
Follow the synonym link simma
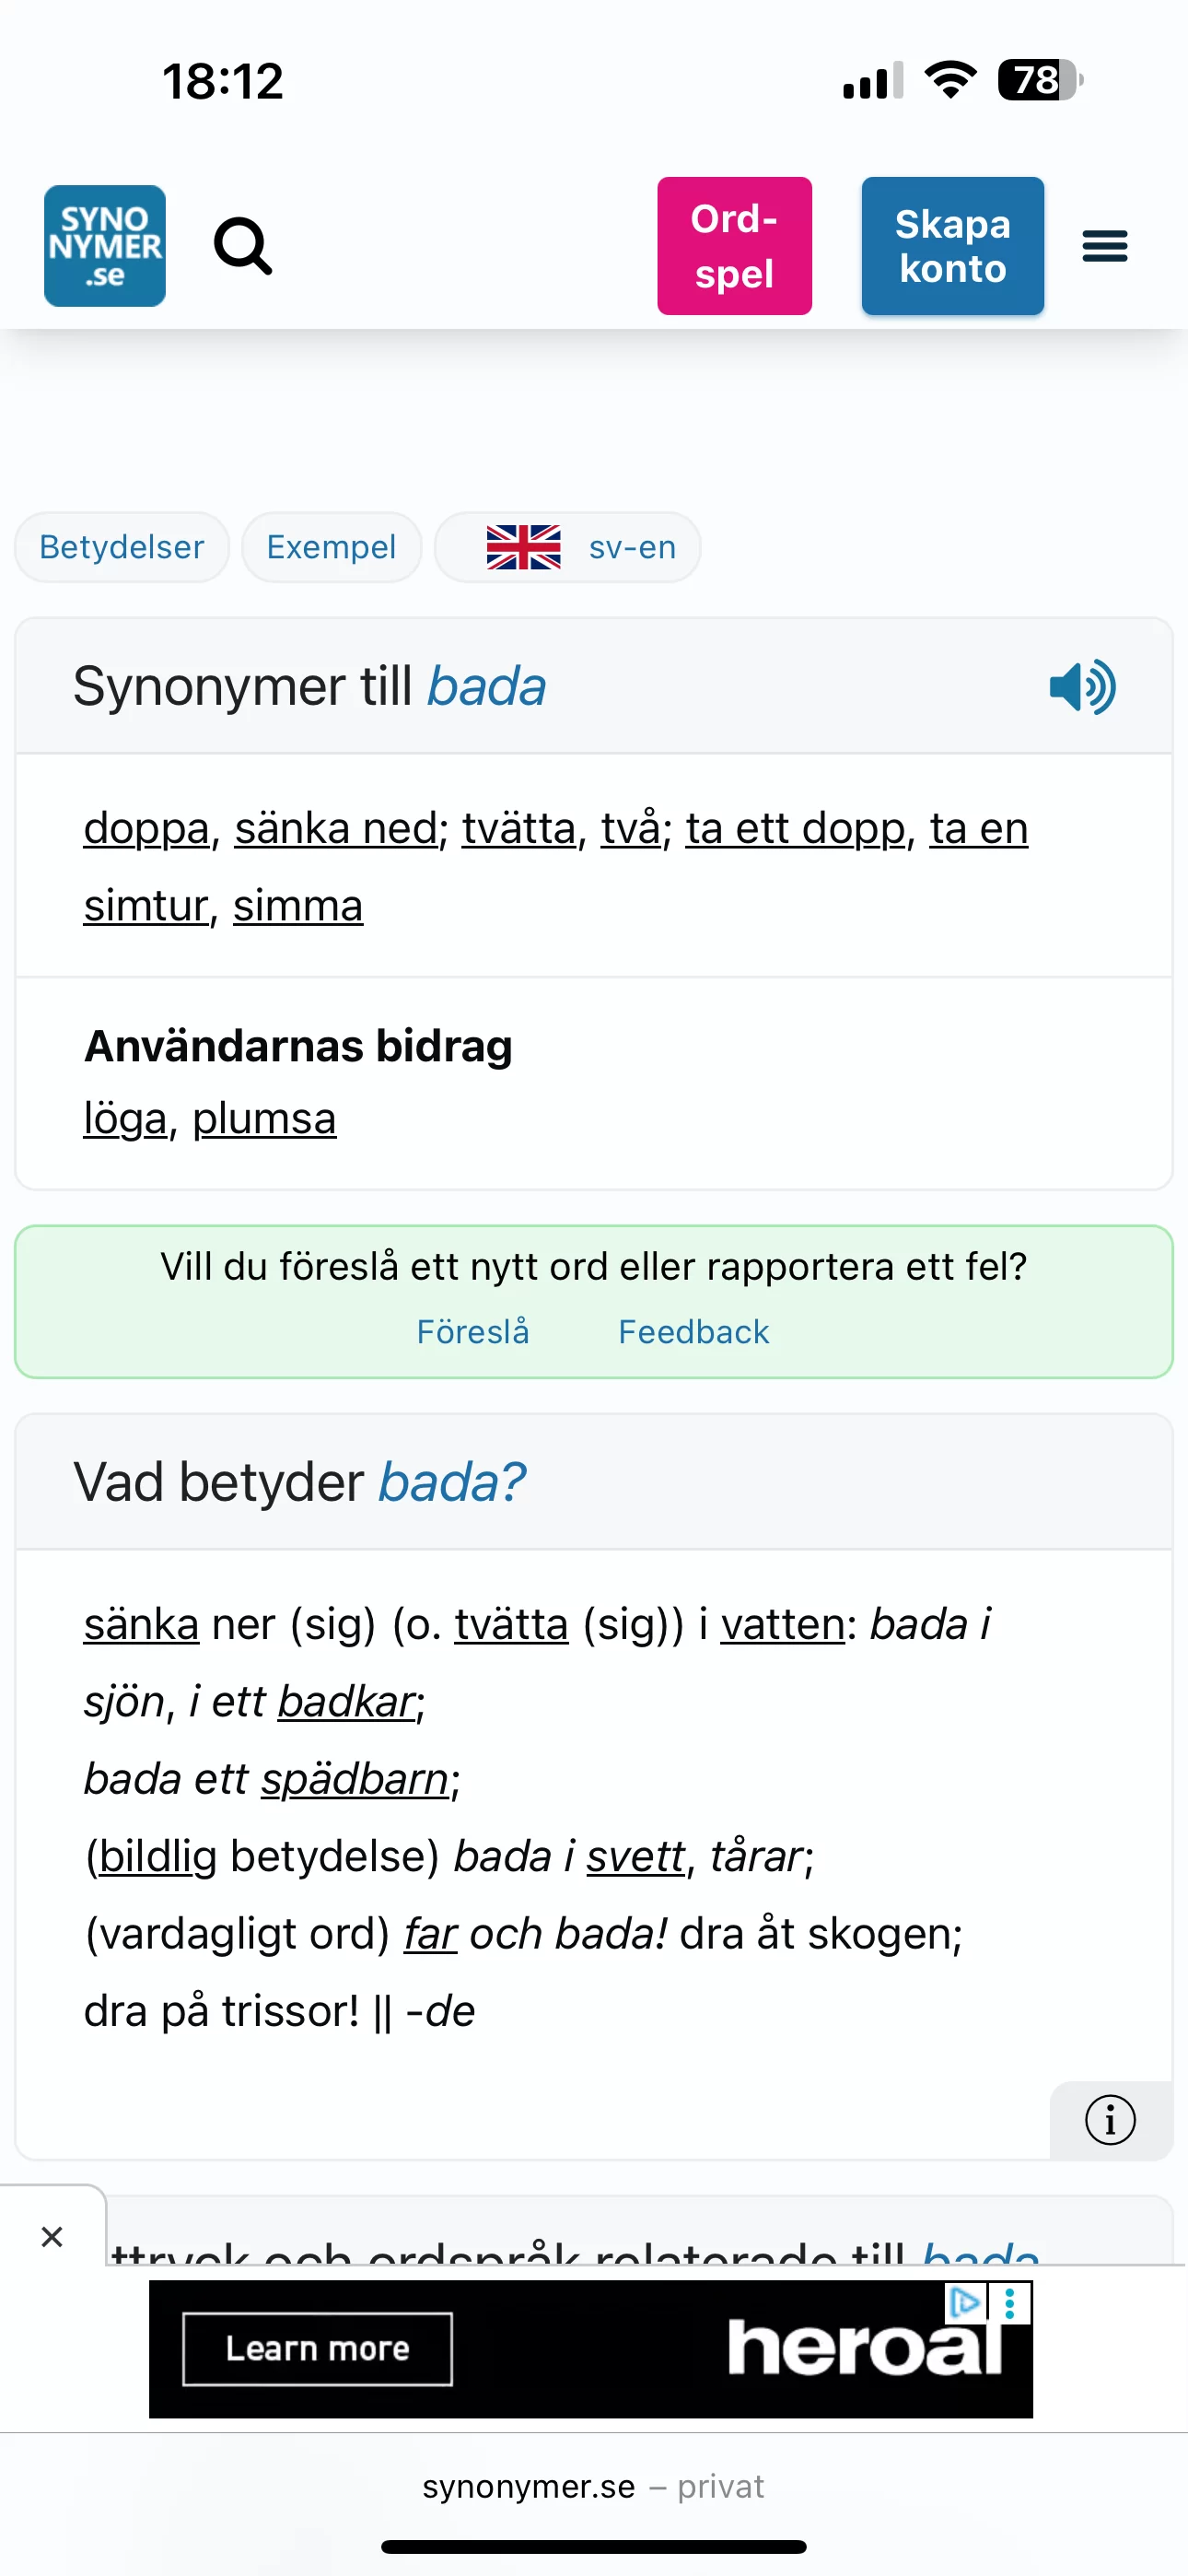point(298,906)
